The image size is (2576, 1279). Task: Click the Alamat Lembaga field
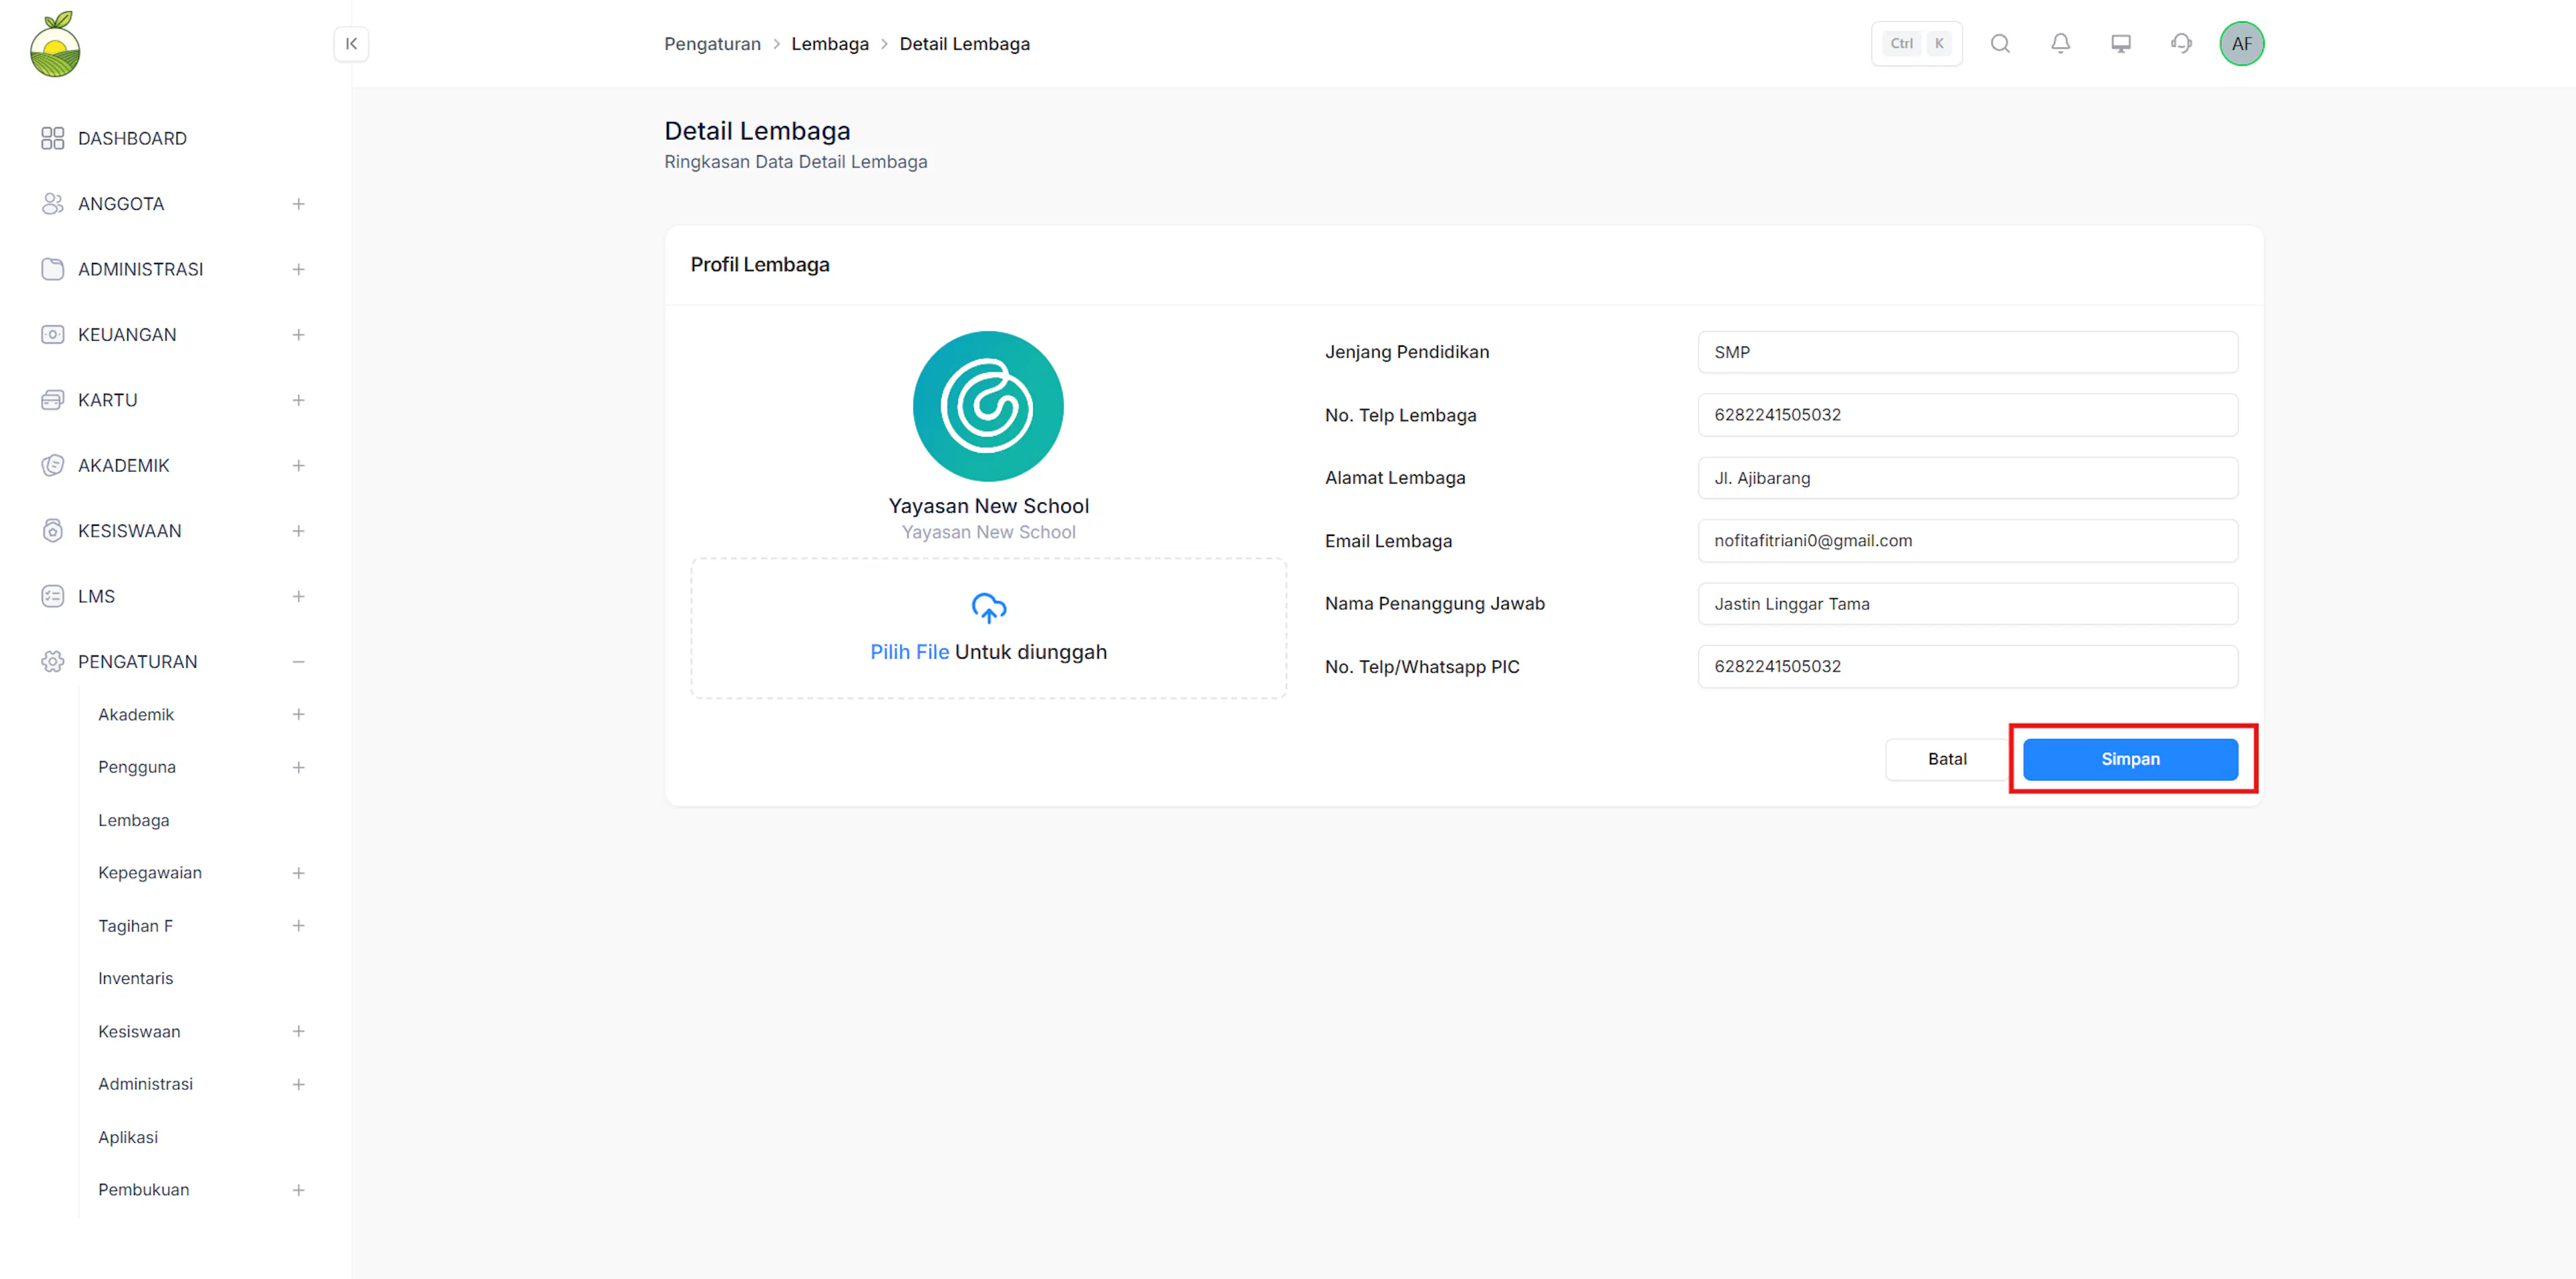pos(1967,478)
